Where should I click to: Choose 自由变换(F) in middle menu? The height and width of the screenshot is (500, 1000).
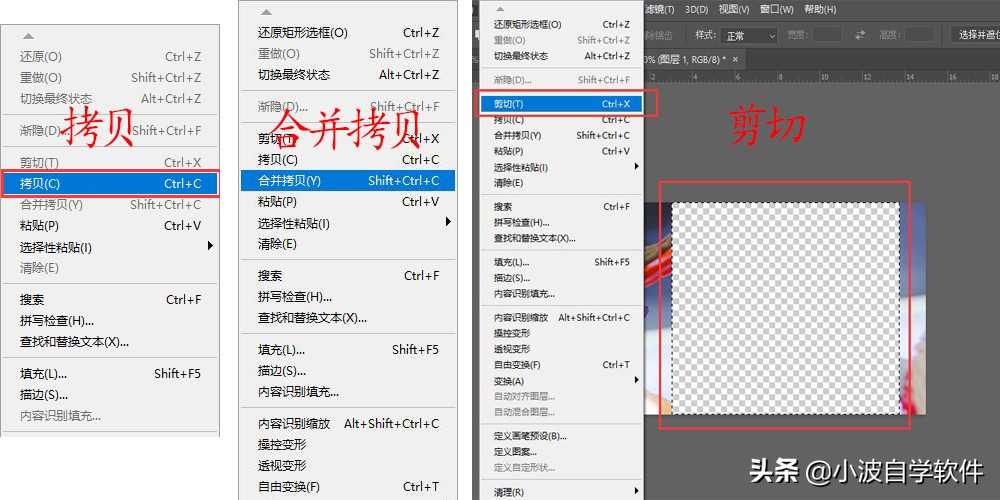click(x=348, y=487)
